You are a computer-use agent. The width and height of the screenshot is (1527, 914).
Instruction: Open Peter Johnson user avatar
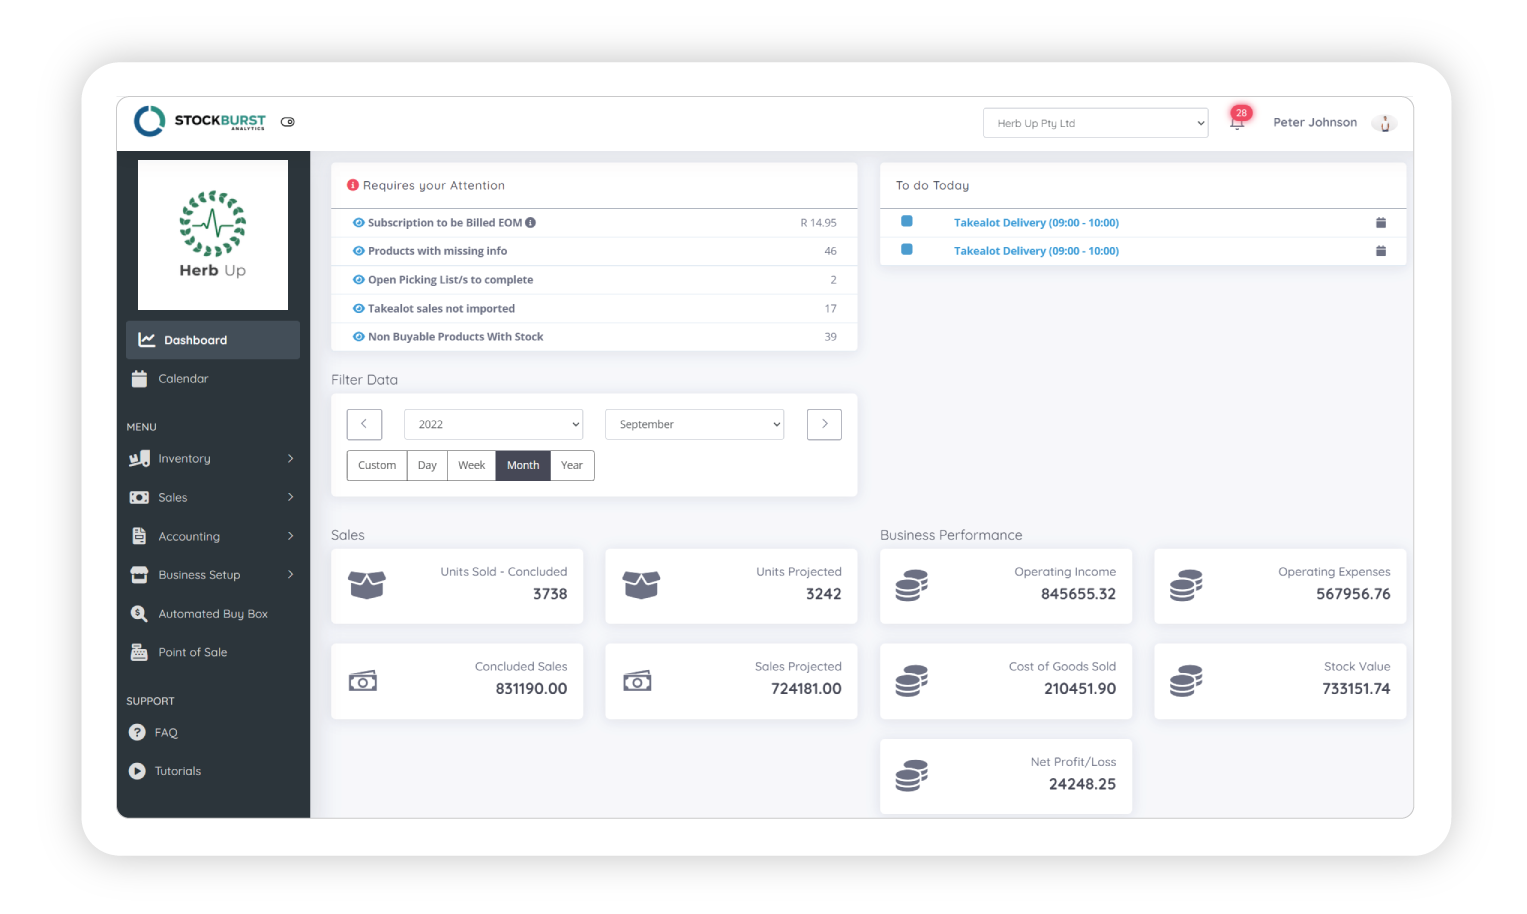point(1385,123)
